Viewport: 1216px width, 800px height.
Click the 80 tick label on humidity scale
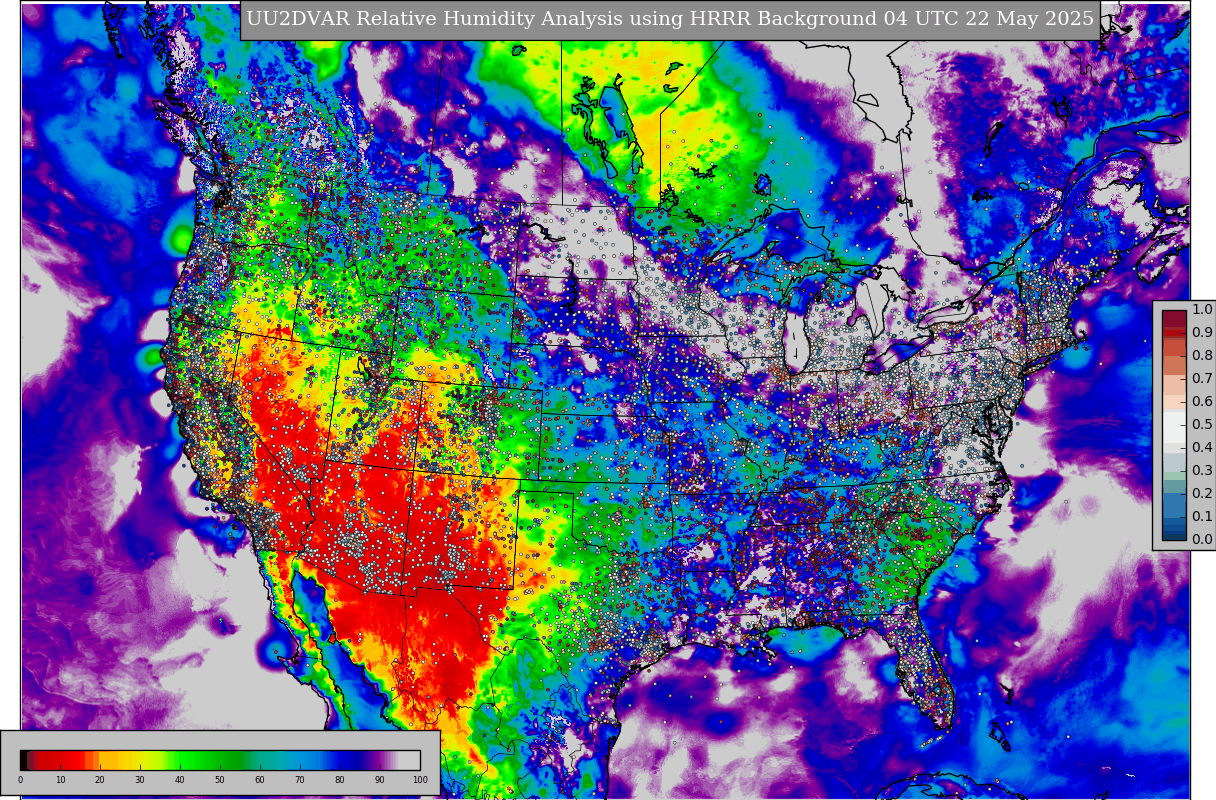340,780
